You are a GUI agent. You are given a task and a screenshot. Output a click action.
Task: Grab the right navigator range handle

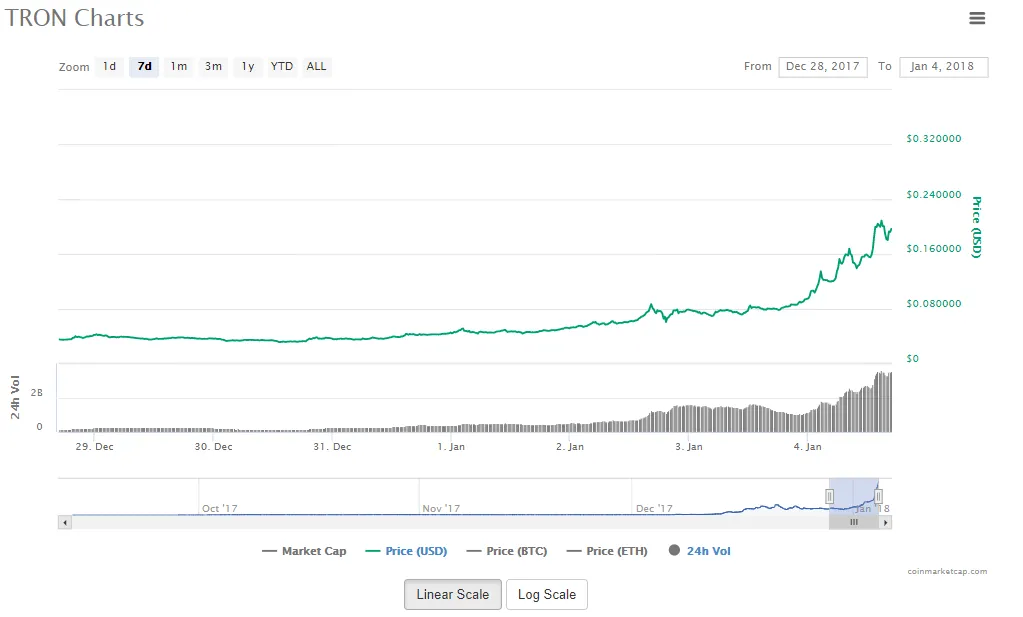click(878, 497)
